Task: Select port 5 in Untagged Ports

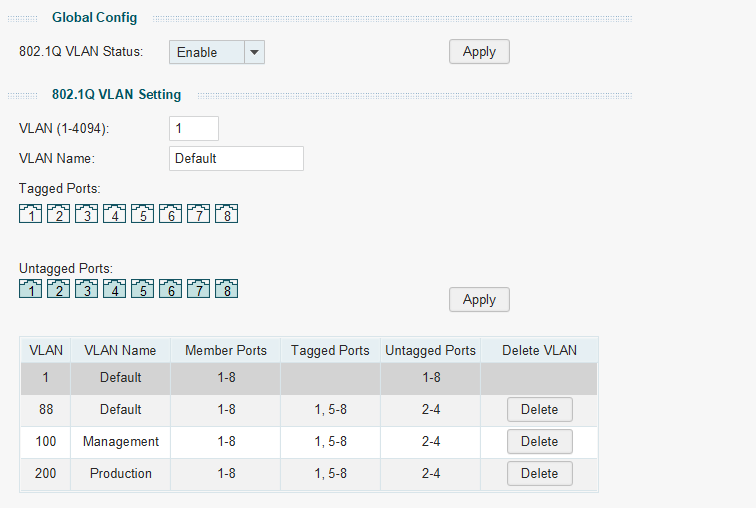Action: tap(142, 289)
